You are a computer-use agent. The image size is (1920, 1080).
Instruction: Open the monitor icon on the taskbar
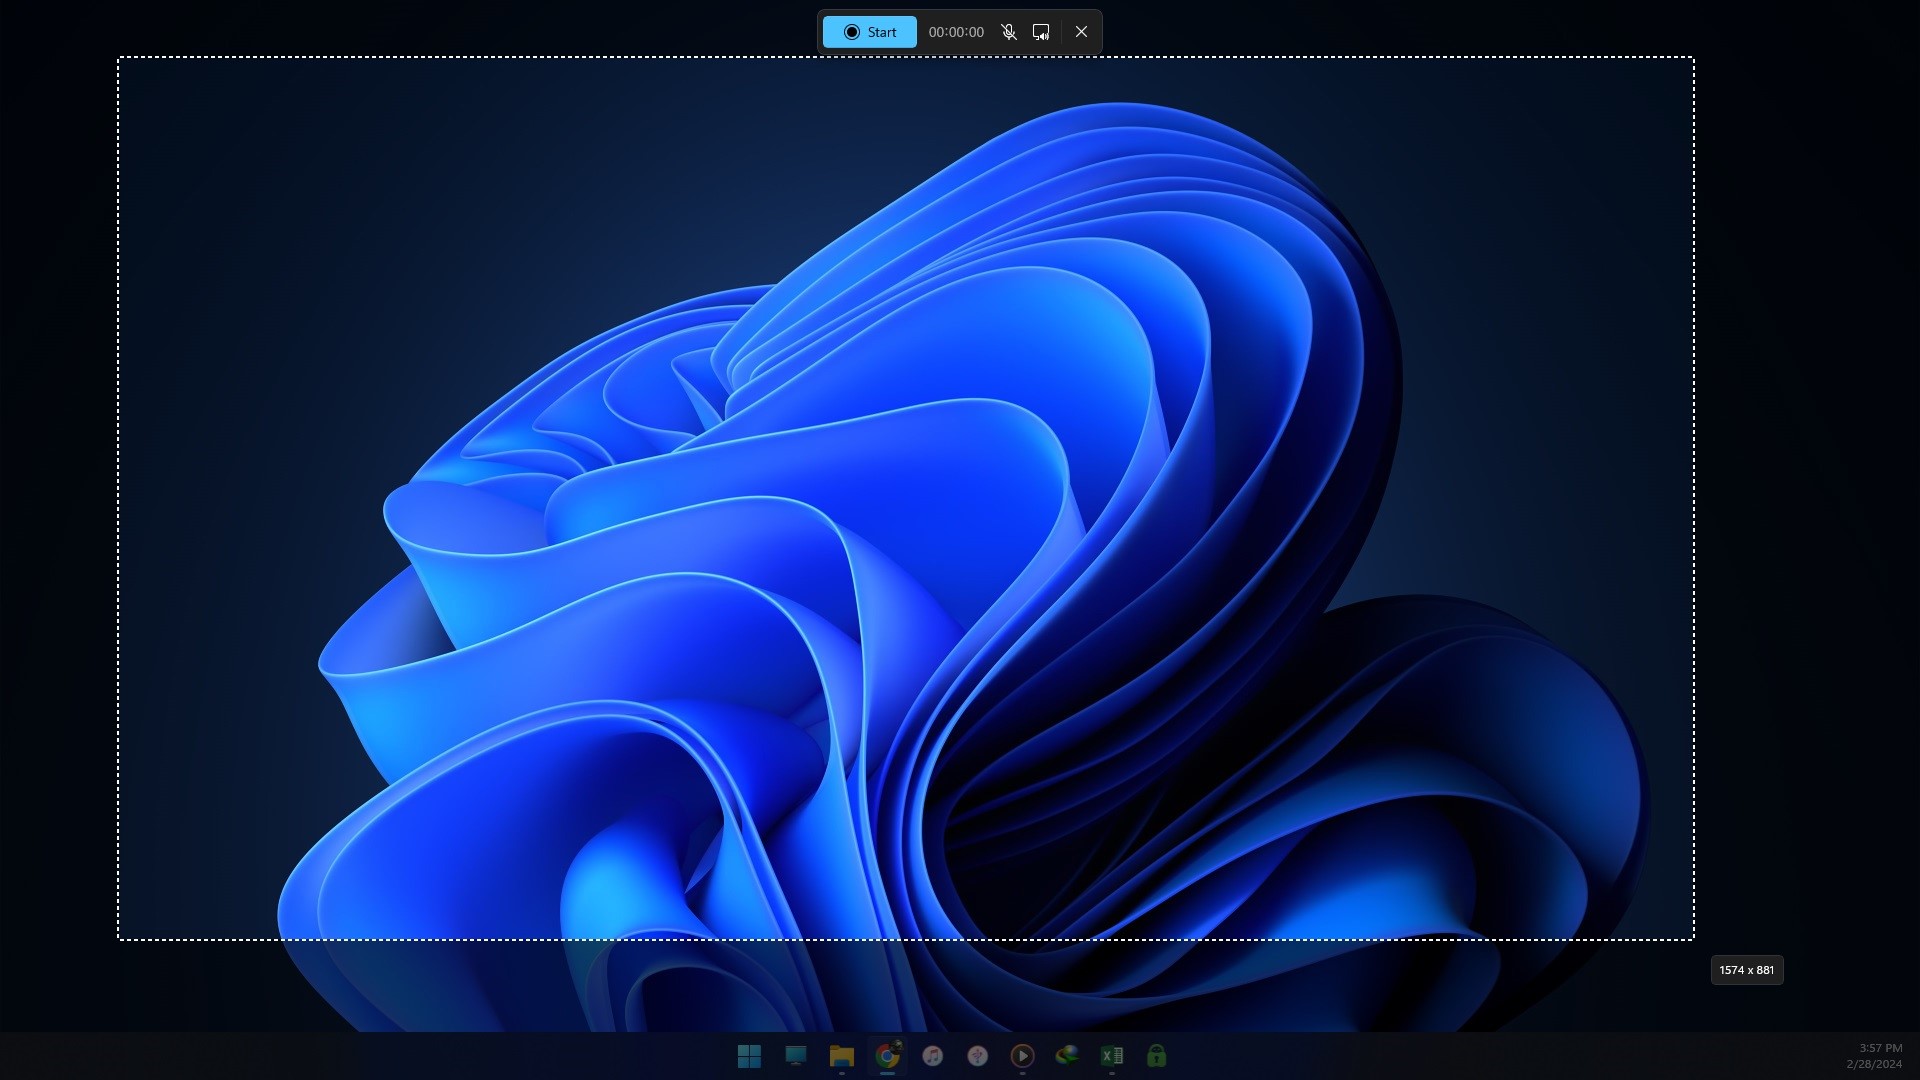796,1056
